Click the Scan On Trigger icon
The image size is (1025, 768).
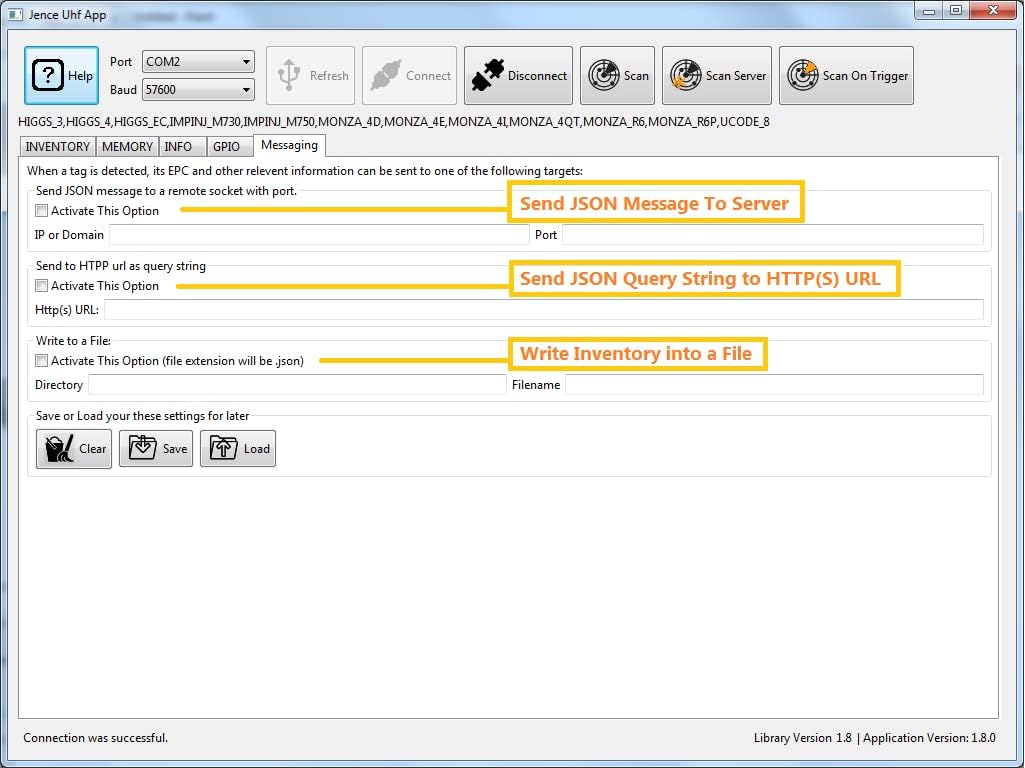tap(802, 76)
